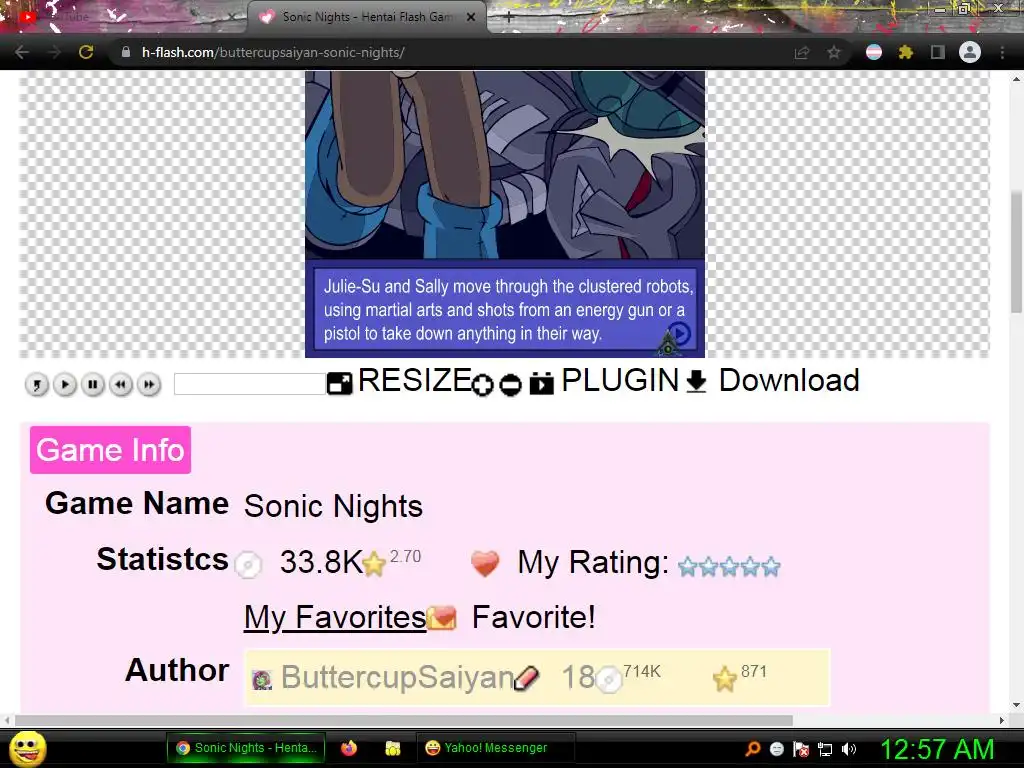Click the flash player progress bar
The width and height of the screenshot is (1024, 768).
(250, 384)
